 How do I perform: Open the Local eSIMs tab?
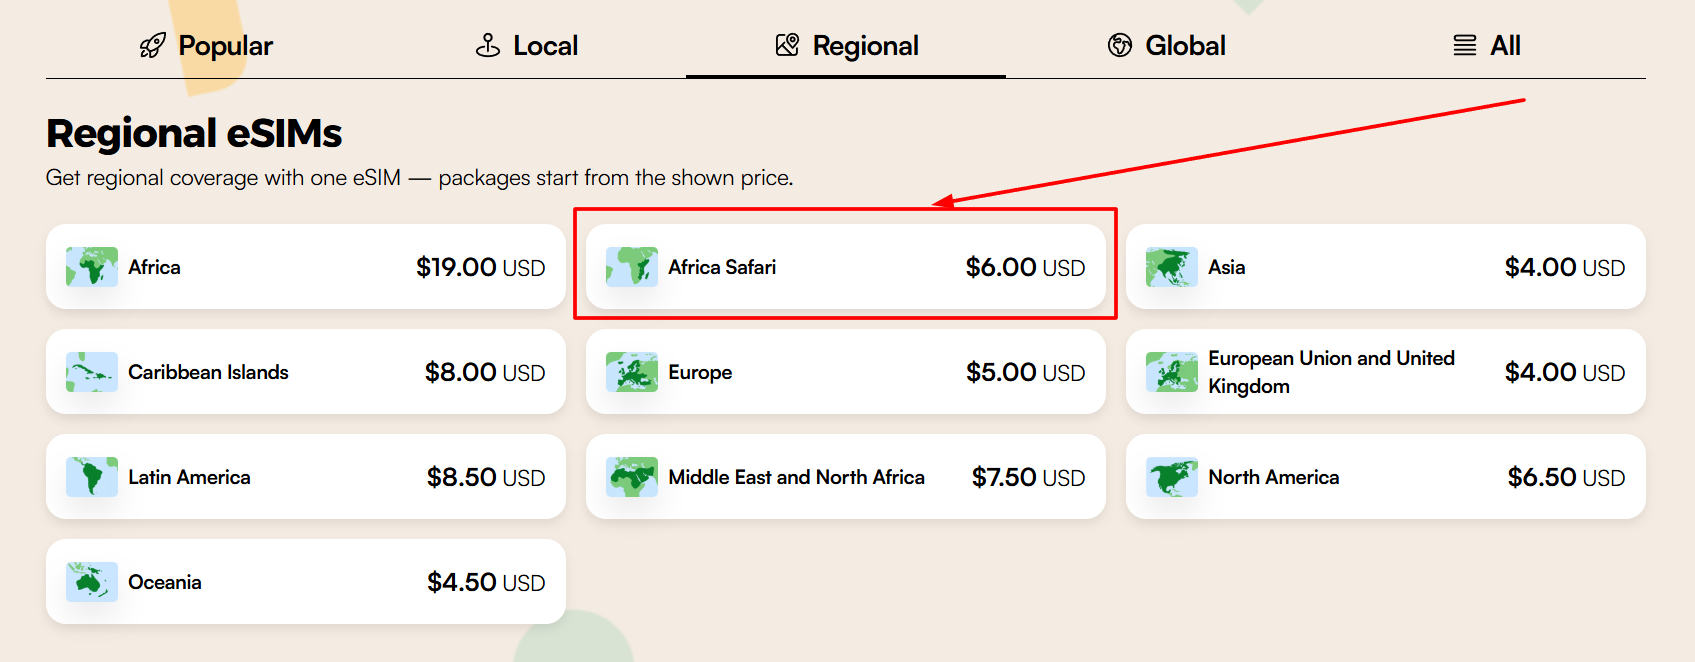526,46
